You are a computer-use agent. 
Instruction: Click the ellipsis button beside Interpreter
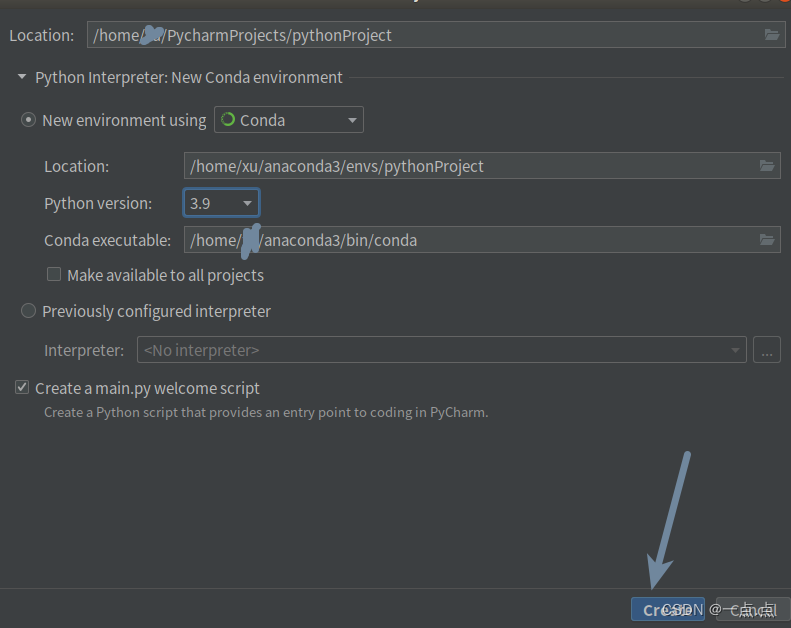[x=767, y=350]
